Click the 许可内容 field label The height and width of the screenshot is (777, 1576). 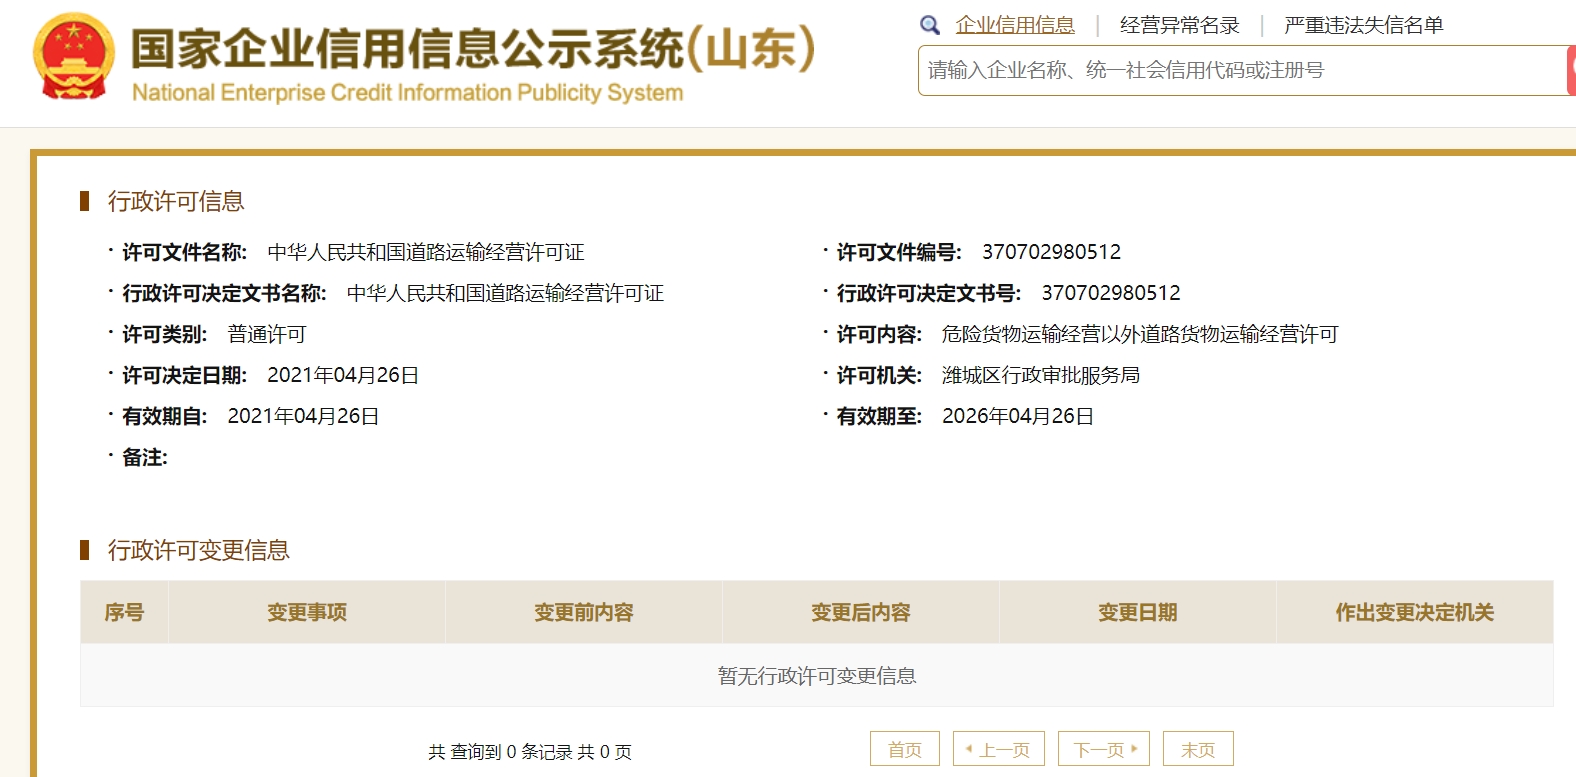point(879,334)
